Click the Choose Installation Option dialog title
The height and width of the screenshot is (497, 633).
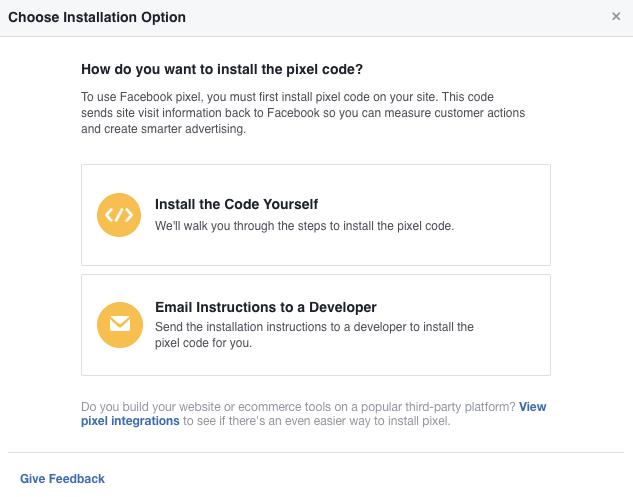97,17
